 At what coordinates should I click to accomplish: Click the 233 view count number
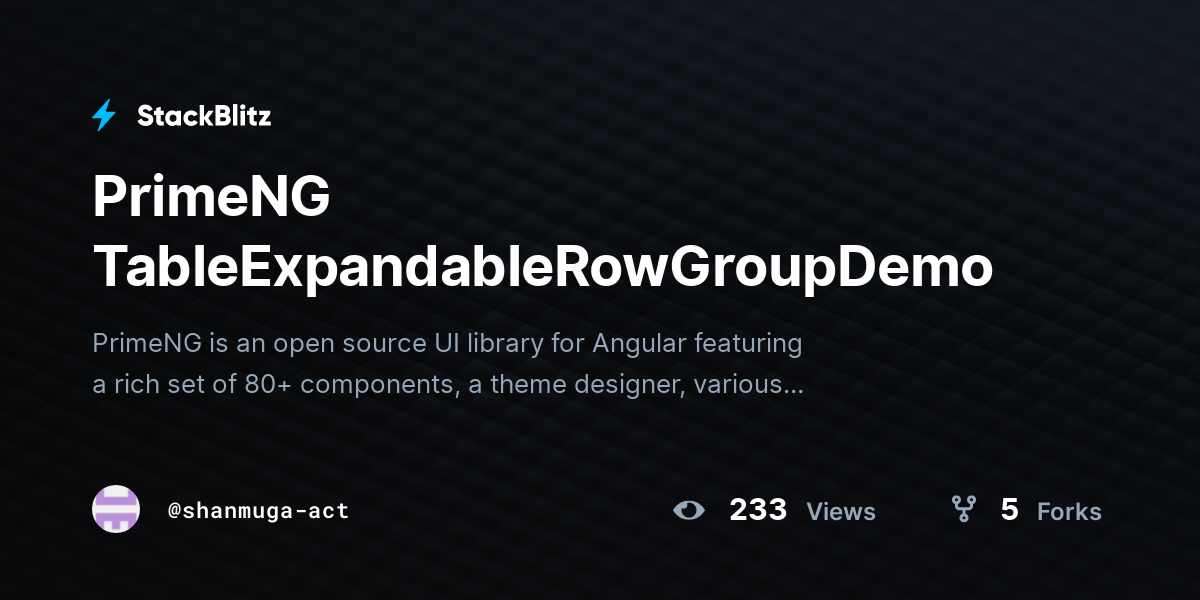click(758, 510)
